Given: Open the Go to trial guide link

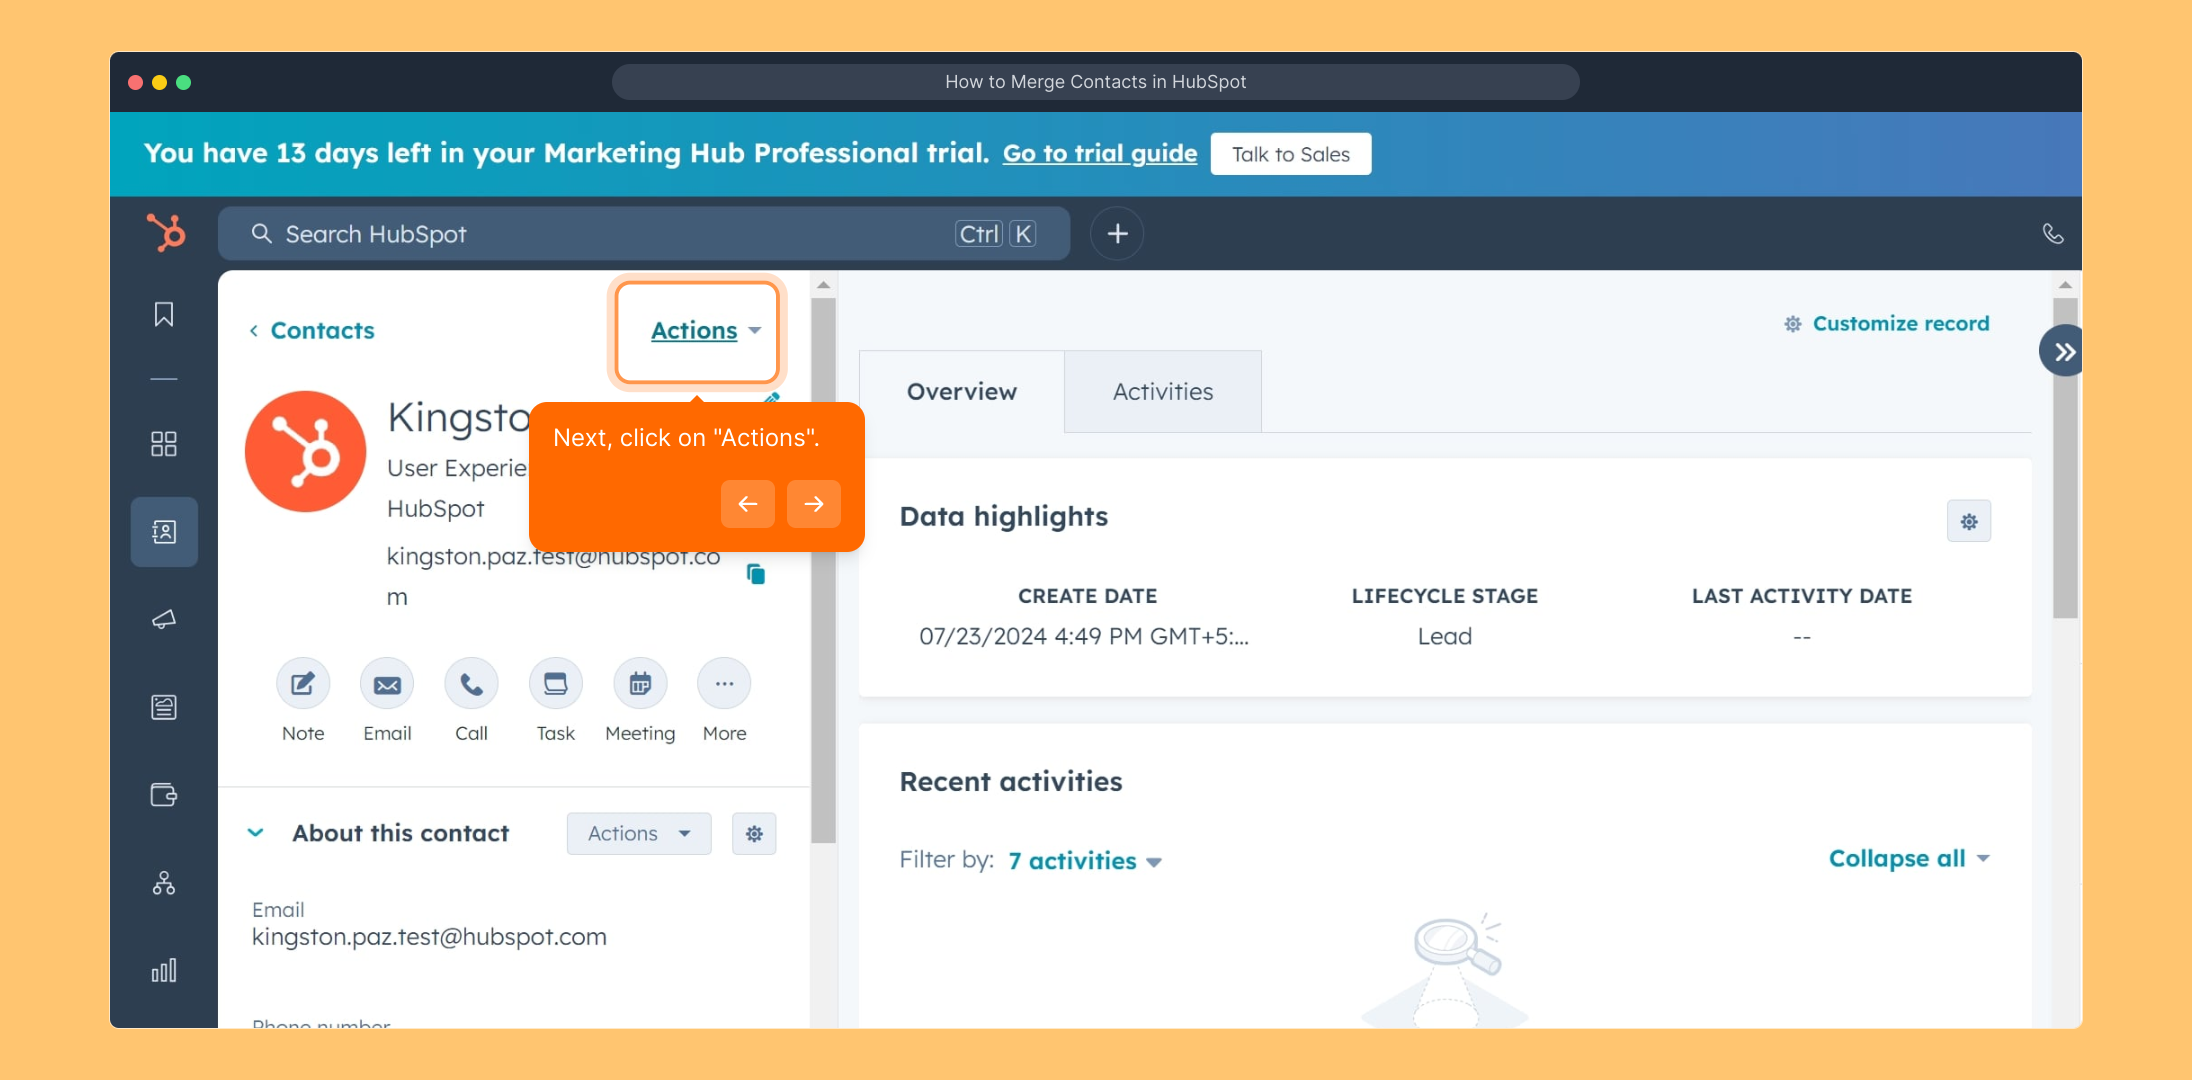Looking at the screenshot, I should click(1099, 154).
